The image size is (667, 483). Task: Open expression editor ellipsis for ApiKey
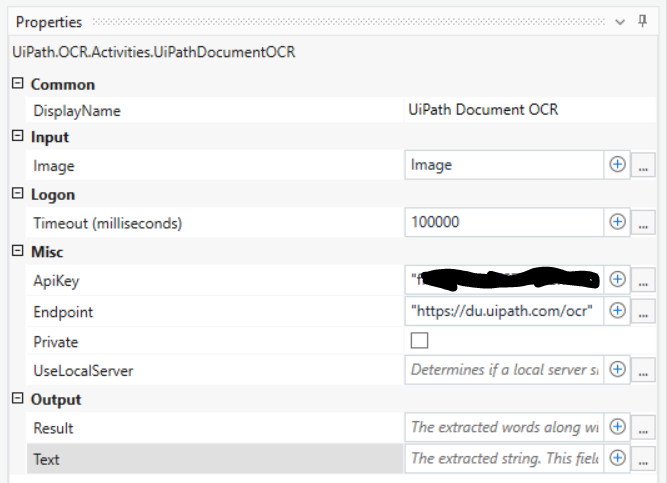(x=643, y=280)
